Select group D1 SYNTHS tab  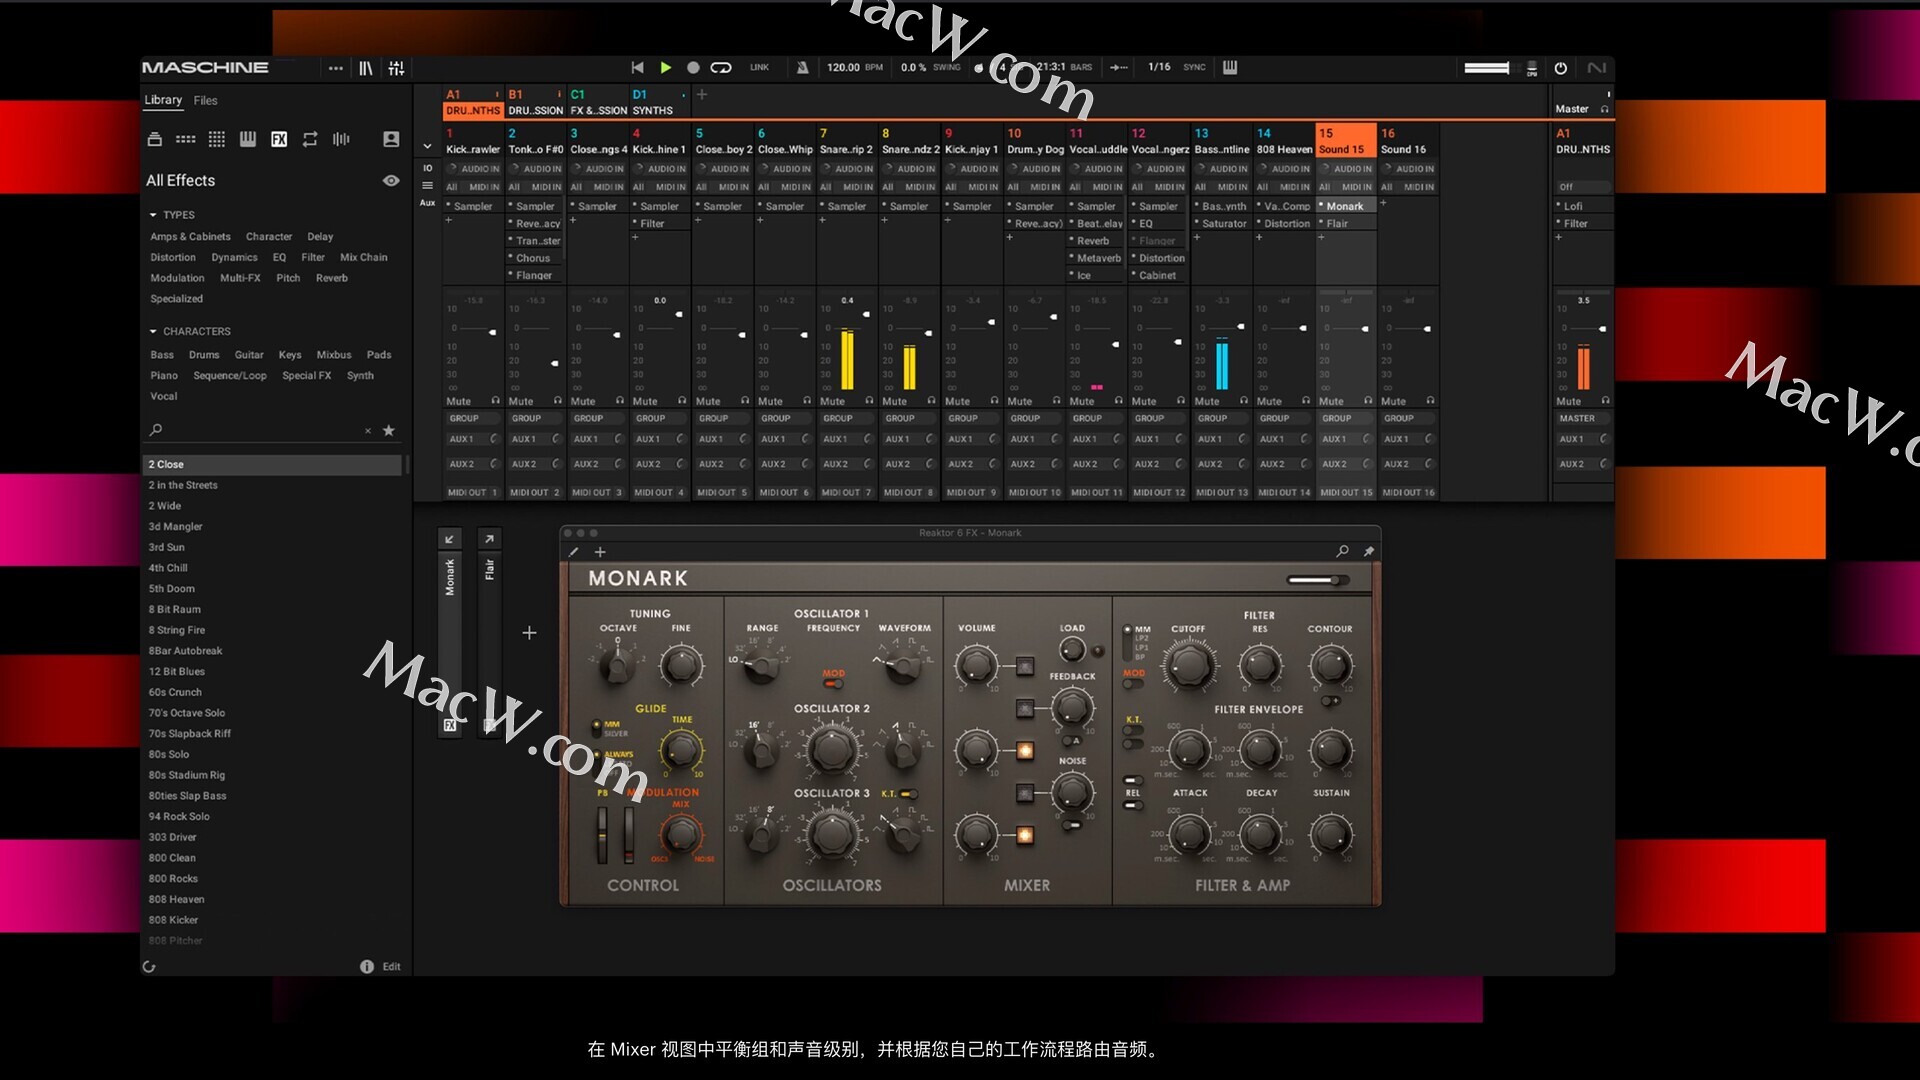point(660,102)
